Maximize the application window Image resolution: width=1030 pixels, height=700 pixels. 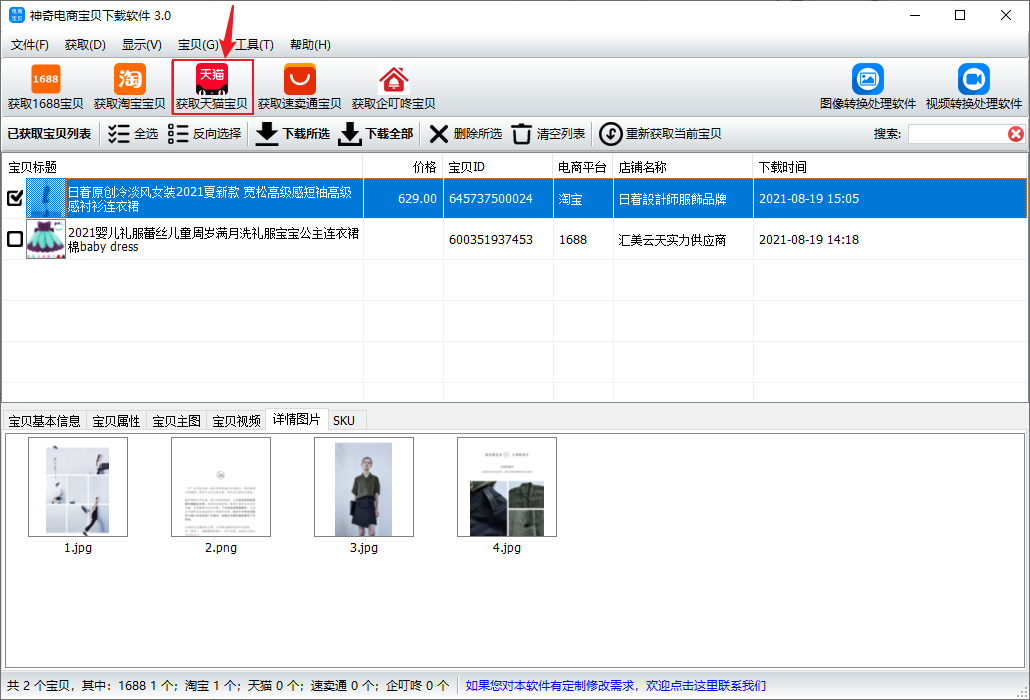[960, 15]
